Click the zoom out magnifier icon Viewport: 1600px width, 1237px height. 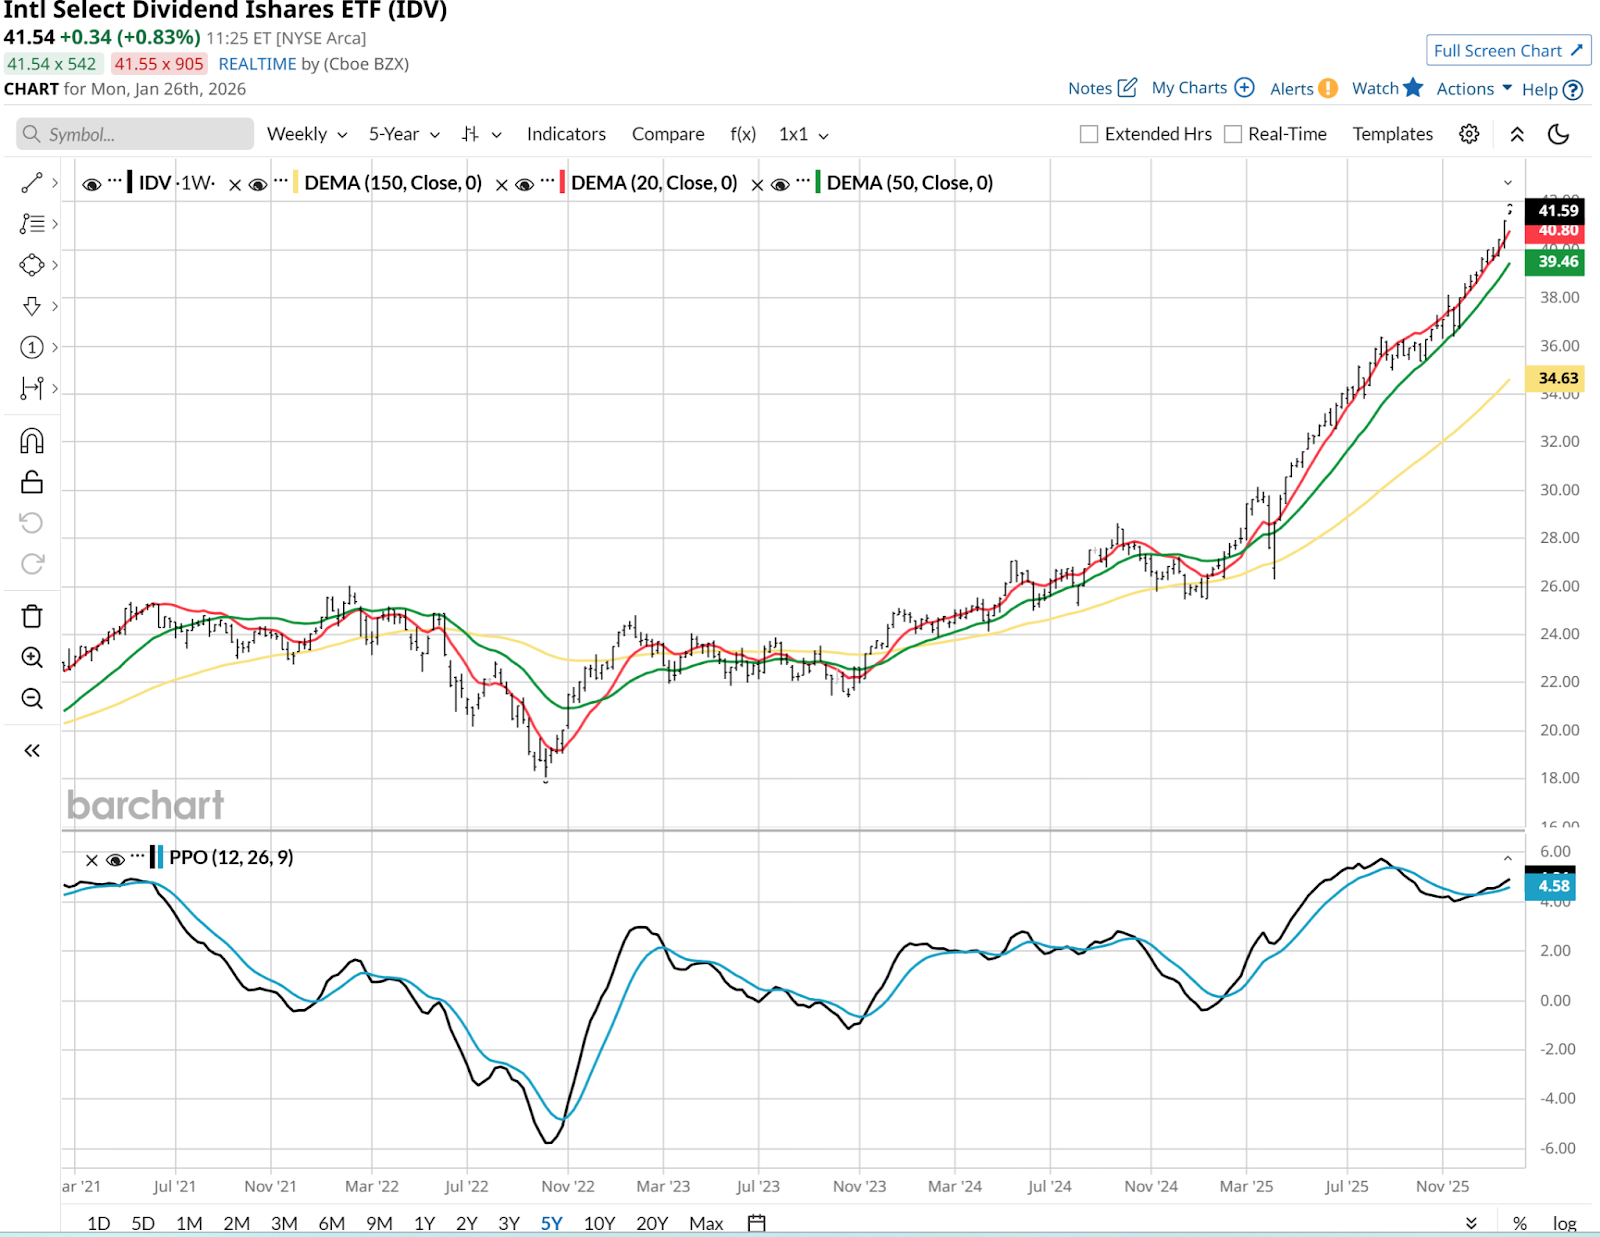click(32, 698)
